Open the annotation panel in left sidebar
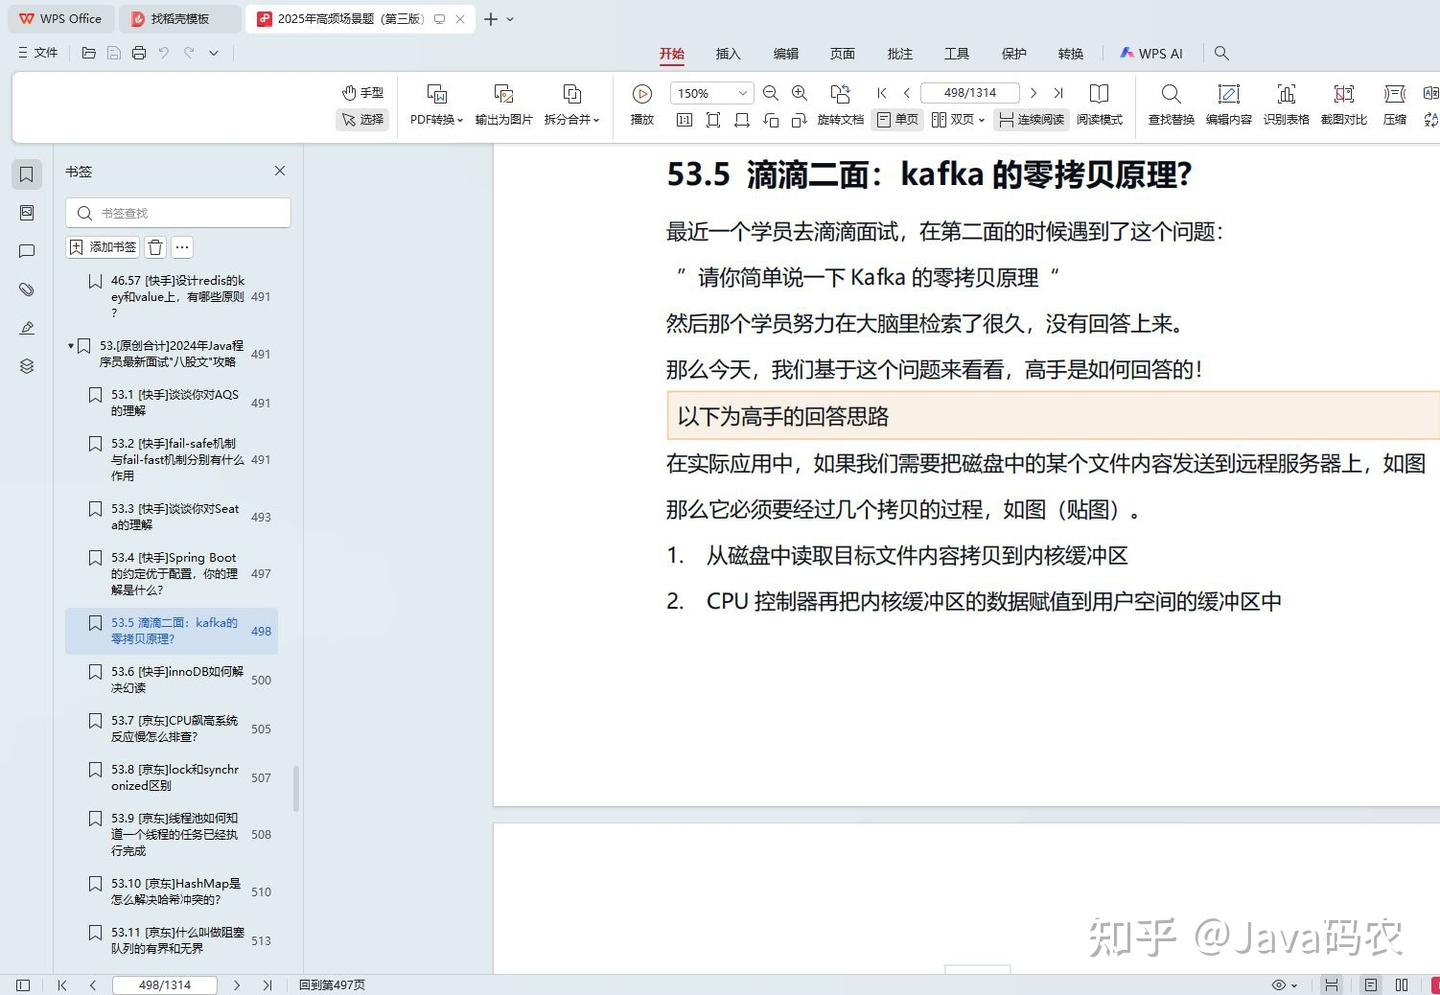The height and width of the screenshot is (995, 1440). coord(26,251)
